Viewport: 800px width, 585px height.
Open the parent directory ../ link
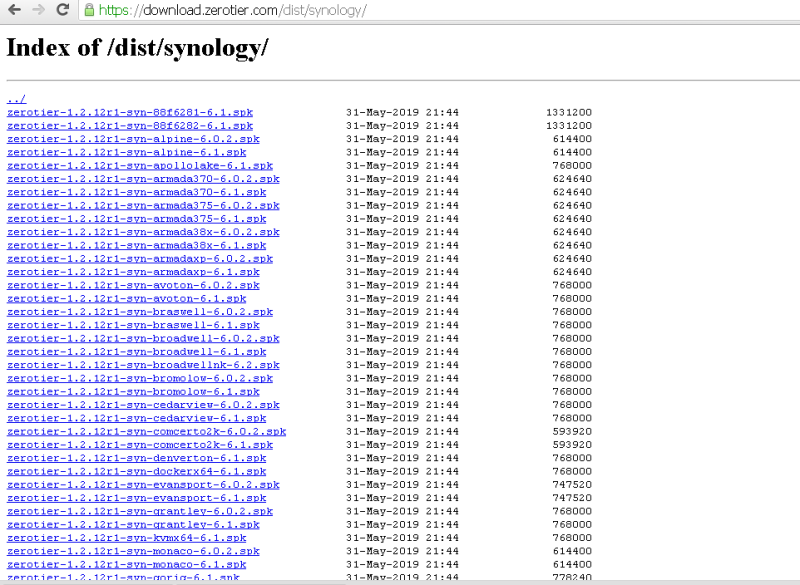pyautogui.click(x=16, y=99)
